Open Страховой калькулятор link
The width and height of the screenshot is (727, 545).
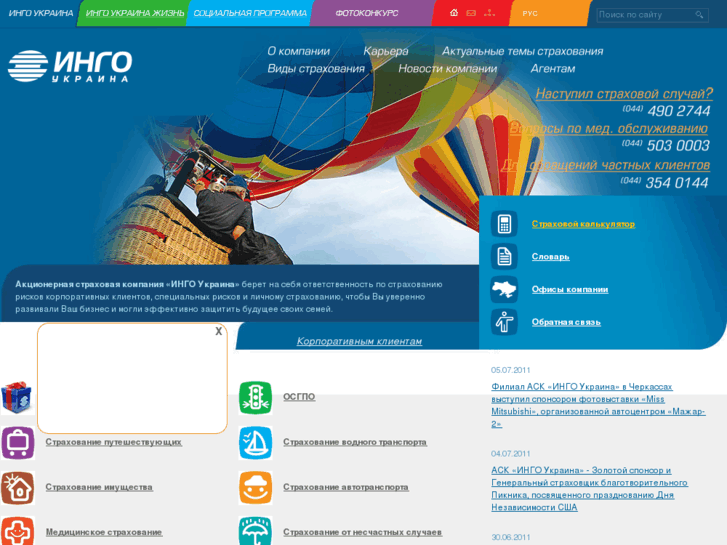[x=583, y=224]
